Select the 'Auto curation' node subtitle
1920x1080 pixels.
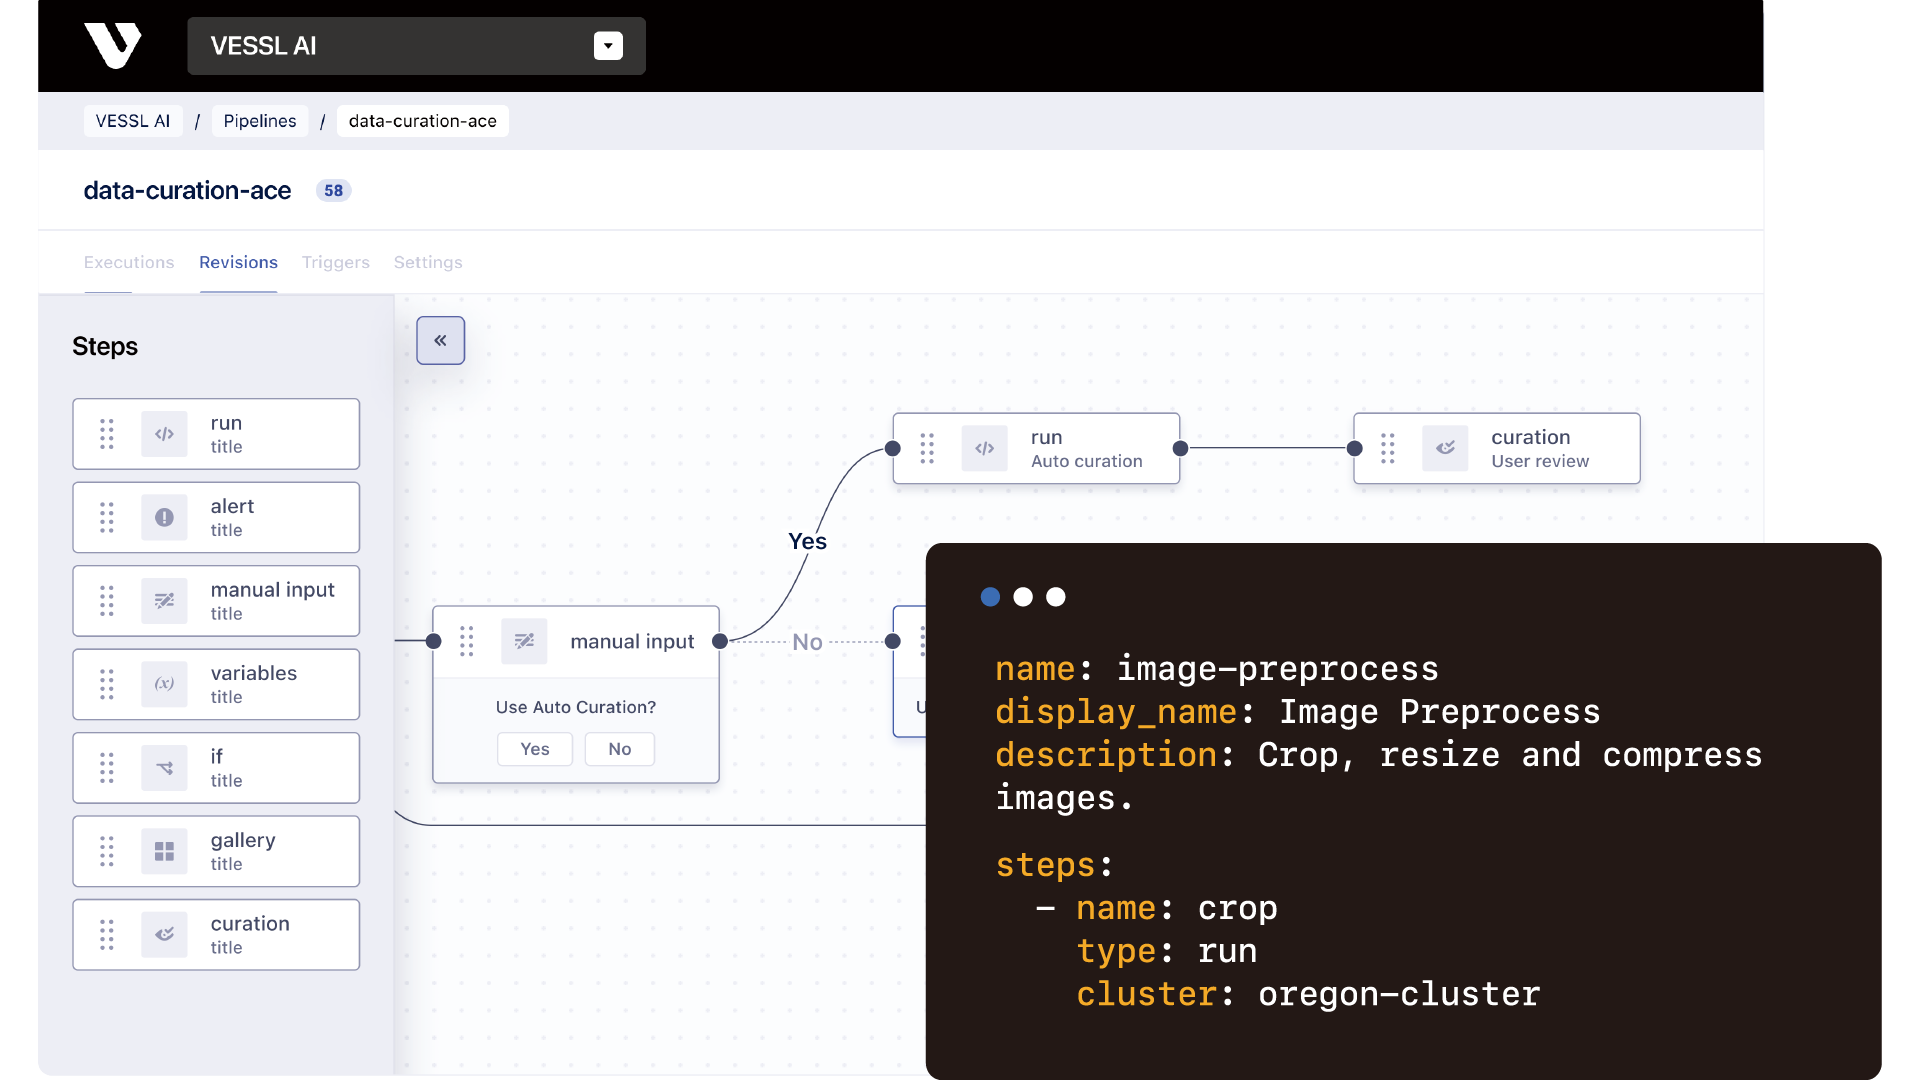tap(1087, 461)
